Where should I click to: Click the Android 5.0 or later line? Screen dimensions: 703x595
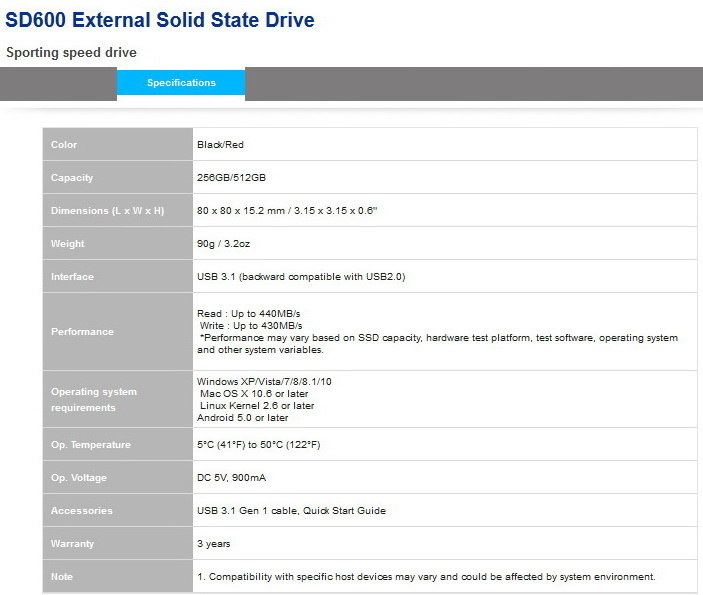click(x=242, y=418)
